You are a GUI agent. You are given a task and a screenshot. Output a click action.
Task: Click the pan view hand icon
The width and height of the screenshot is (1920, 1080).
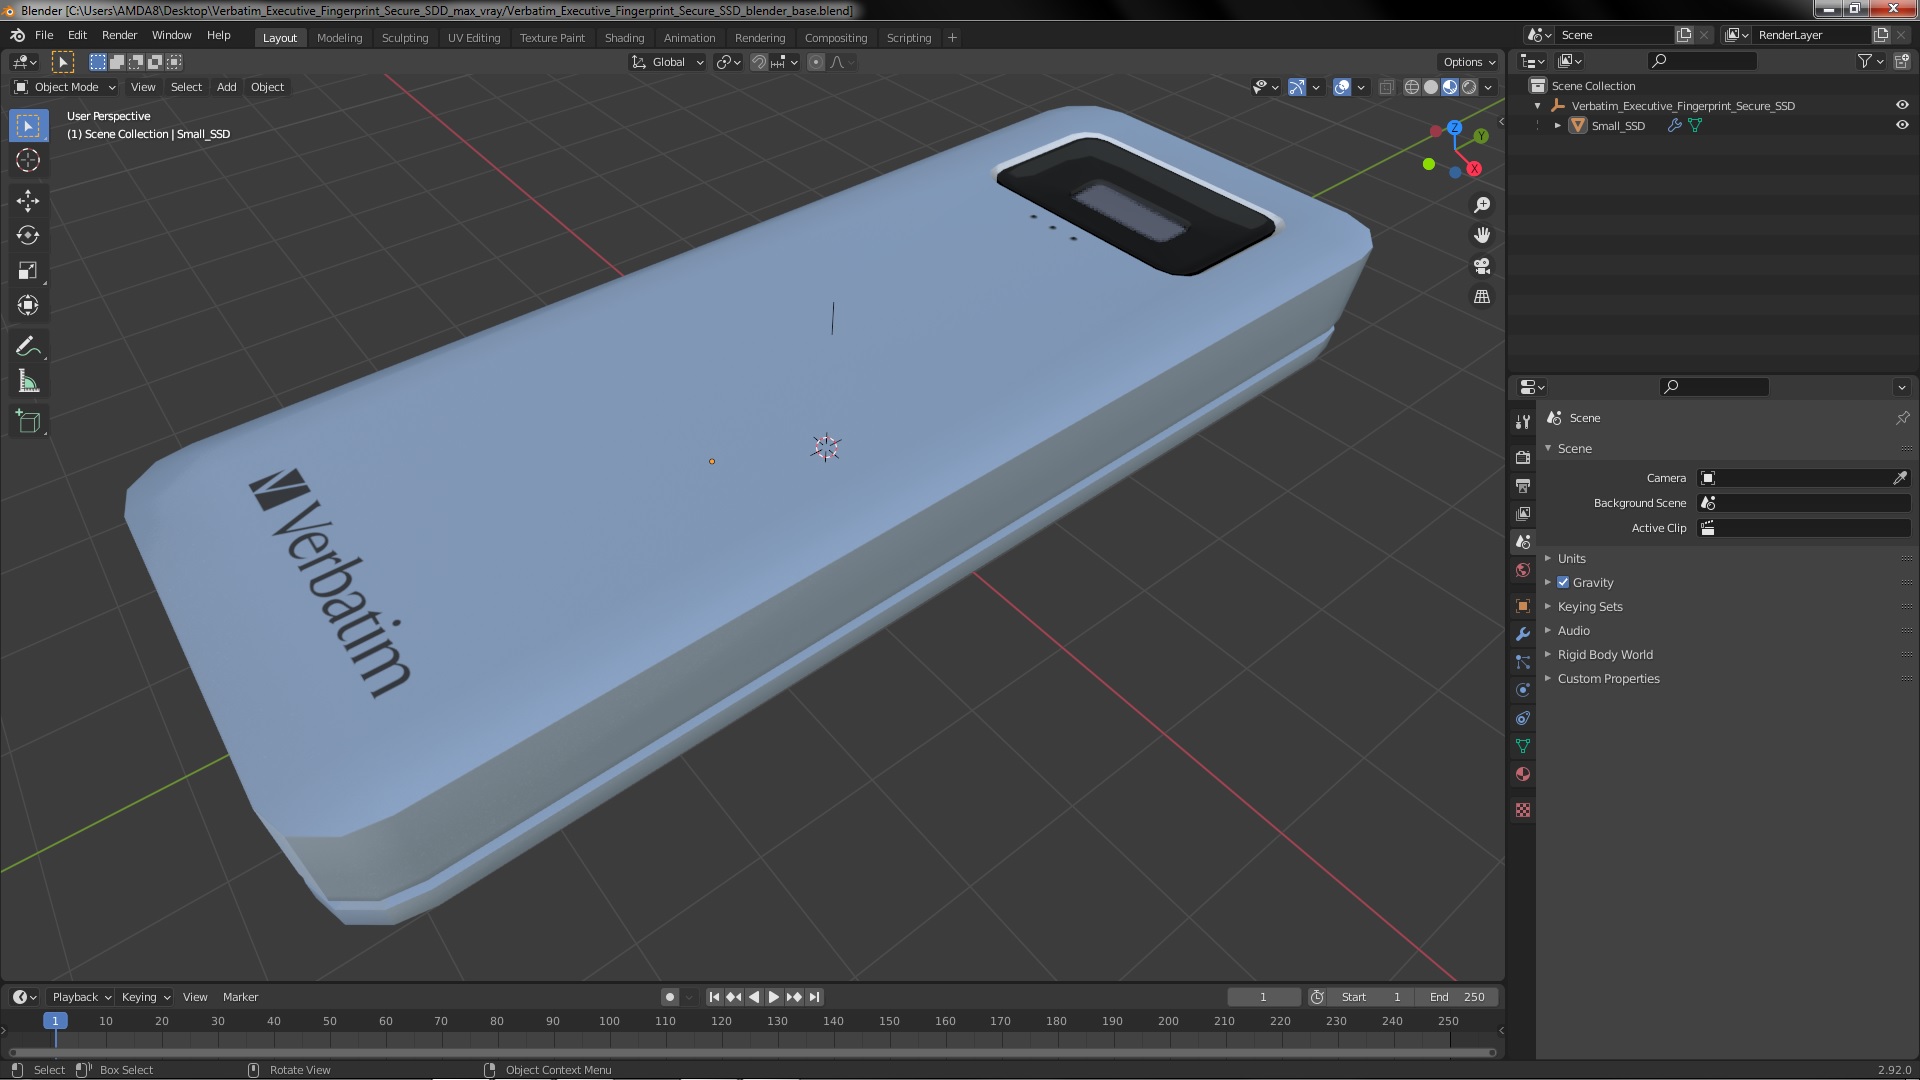1482,235
